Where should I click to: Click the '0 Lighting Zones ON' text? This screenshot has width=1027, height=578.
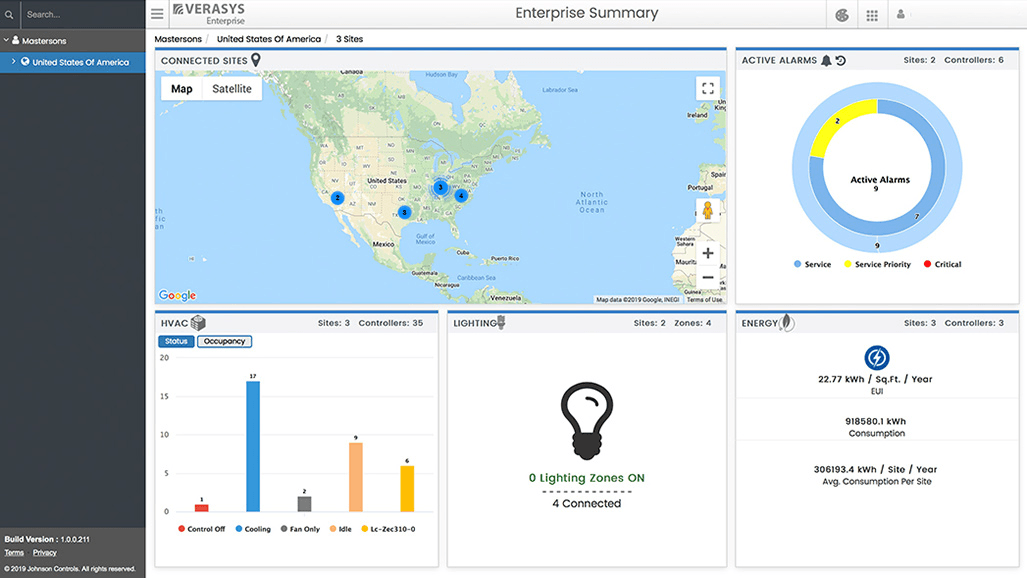point(587,478)
